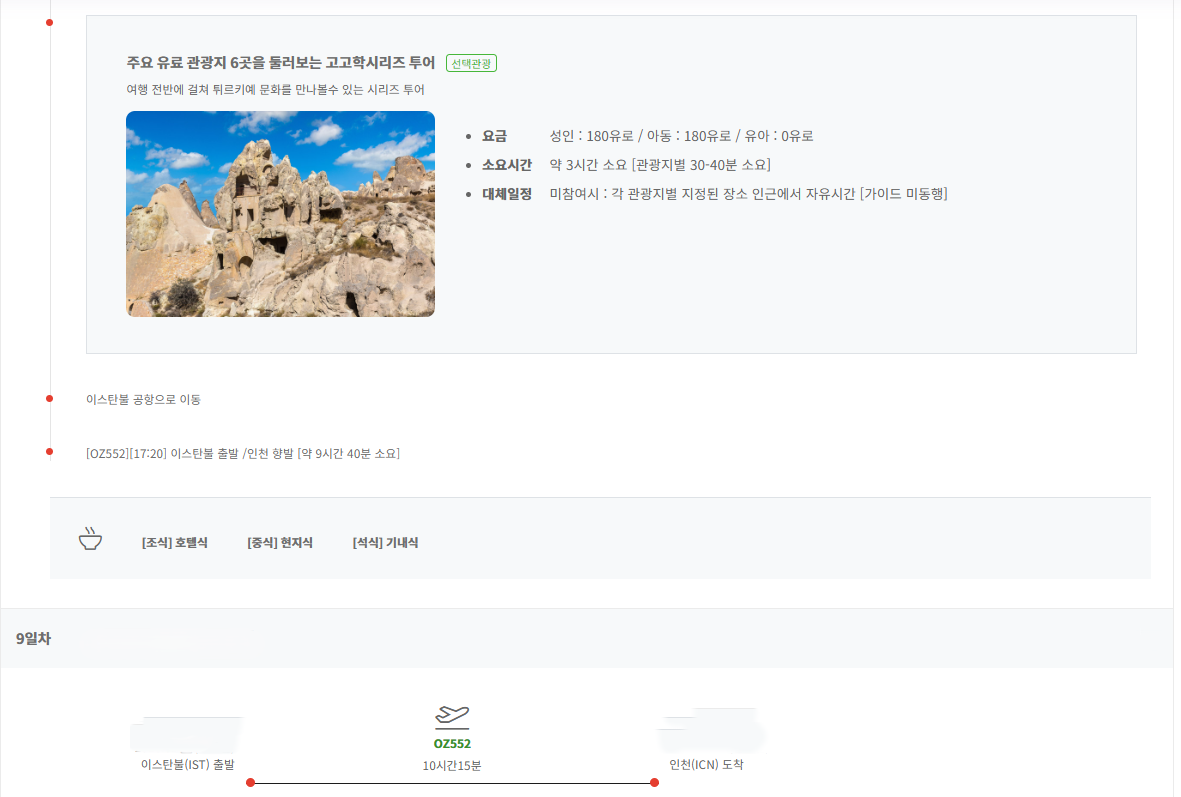1181x797 pixels.
Task: Click the [석식] 기내식 dinner label
Action: (x=385, y=543)
